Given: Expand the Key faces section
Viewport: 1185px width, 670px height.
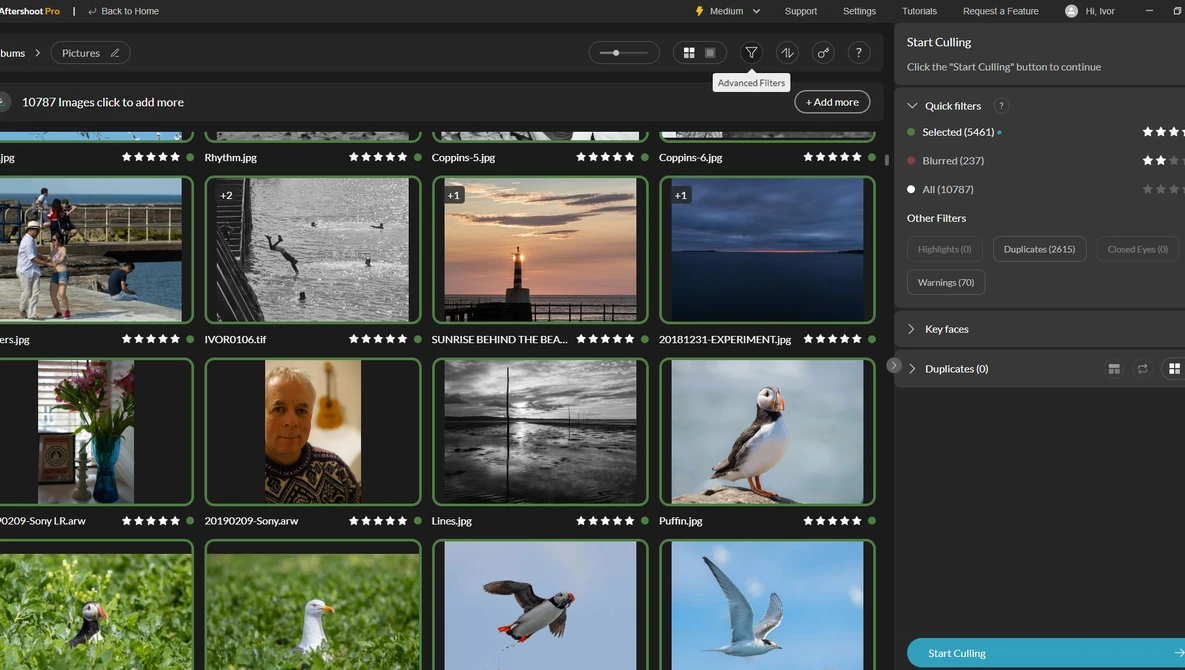Looking at the screenshot, I should click(911, 329).
